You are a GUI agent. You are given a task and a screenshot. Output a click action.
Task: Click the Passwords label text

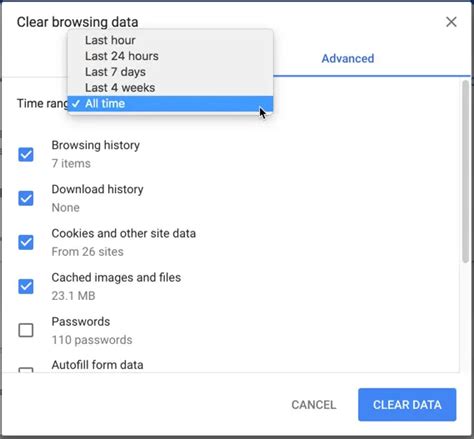81,322
